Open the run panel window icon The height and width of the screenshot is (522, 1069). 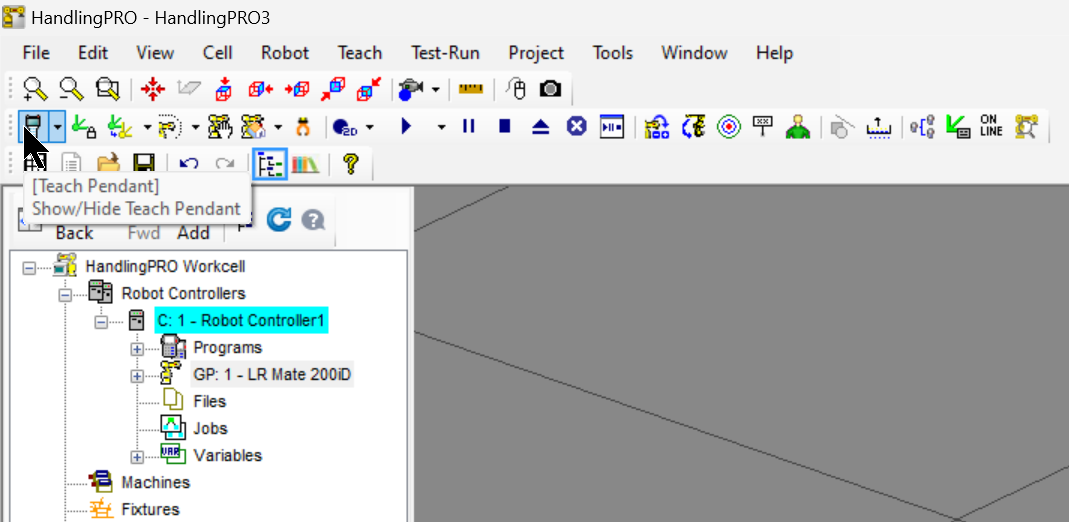point(612,127)
